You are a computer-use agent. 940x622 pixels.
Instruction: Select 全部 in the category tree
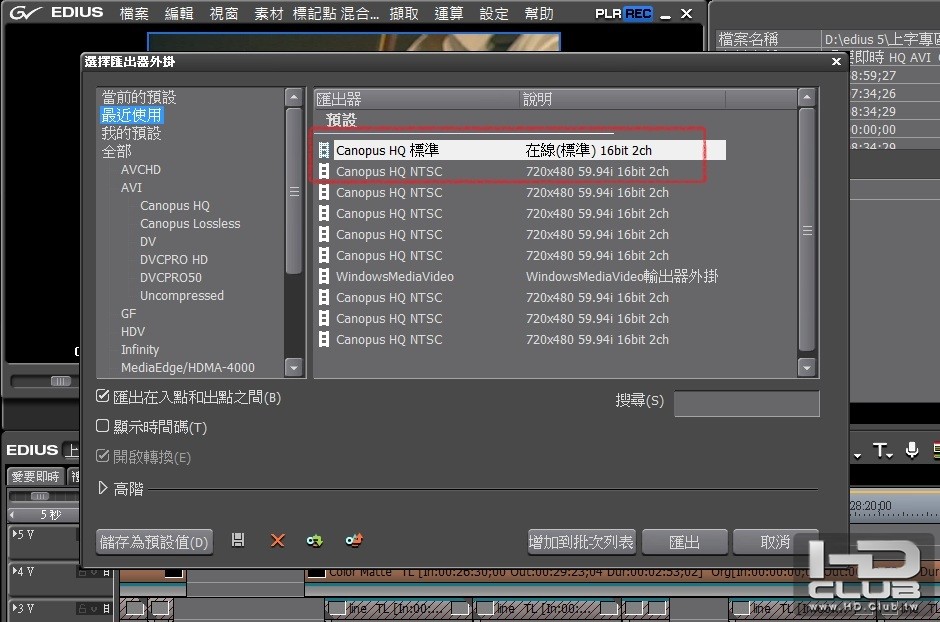tap(116, 151)
